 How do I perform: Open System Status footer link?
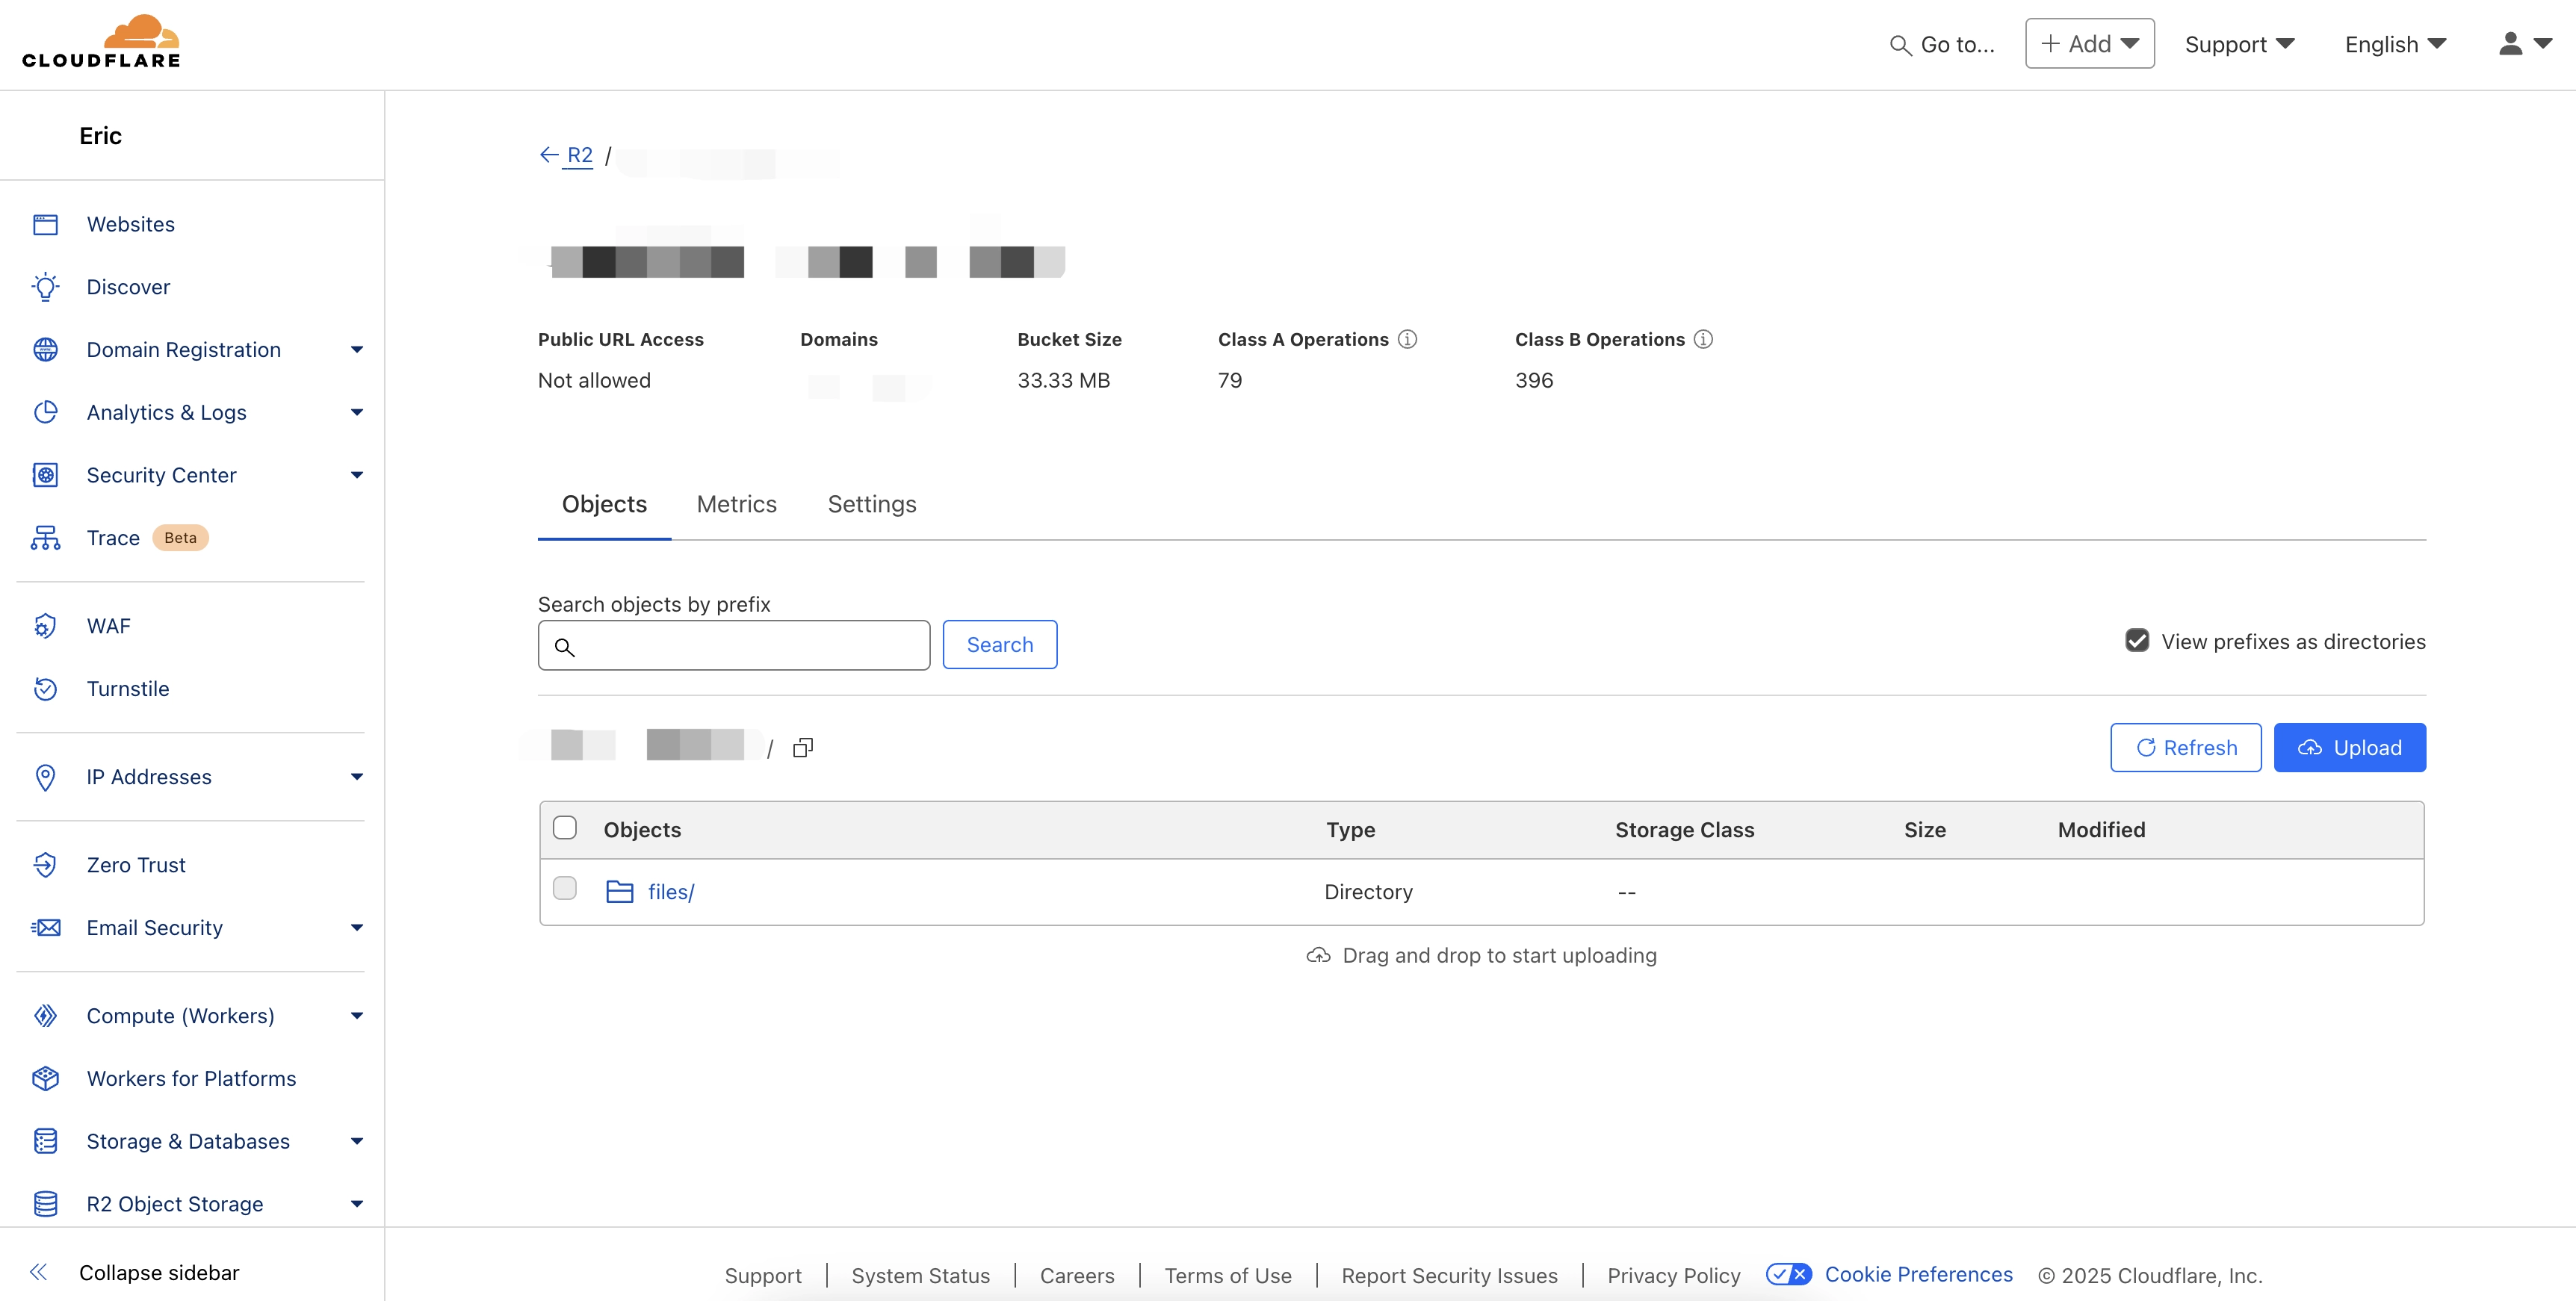[920, 1276]
